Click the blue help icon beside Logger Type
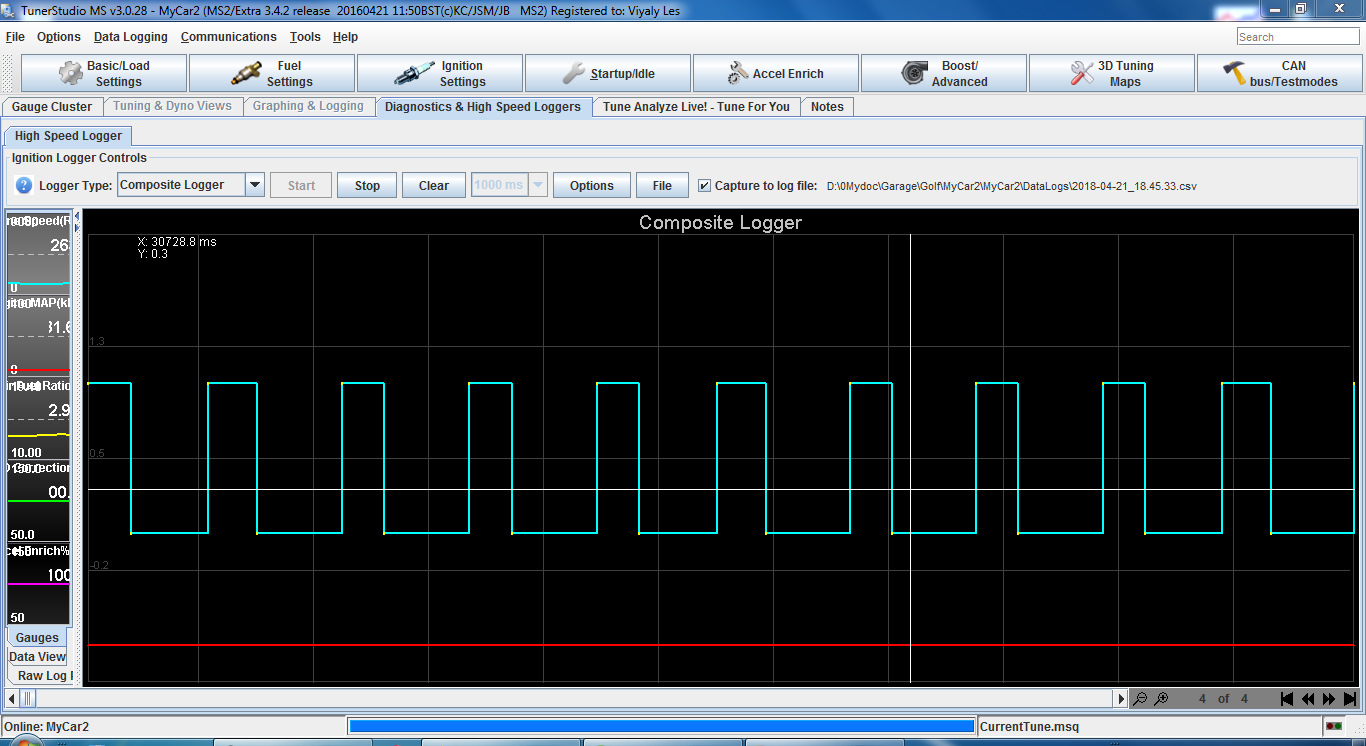Image resolution: width=1366 pixels, height=746 pixels. [x=24, y=185]
